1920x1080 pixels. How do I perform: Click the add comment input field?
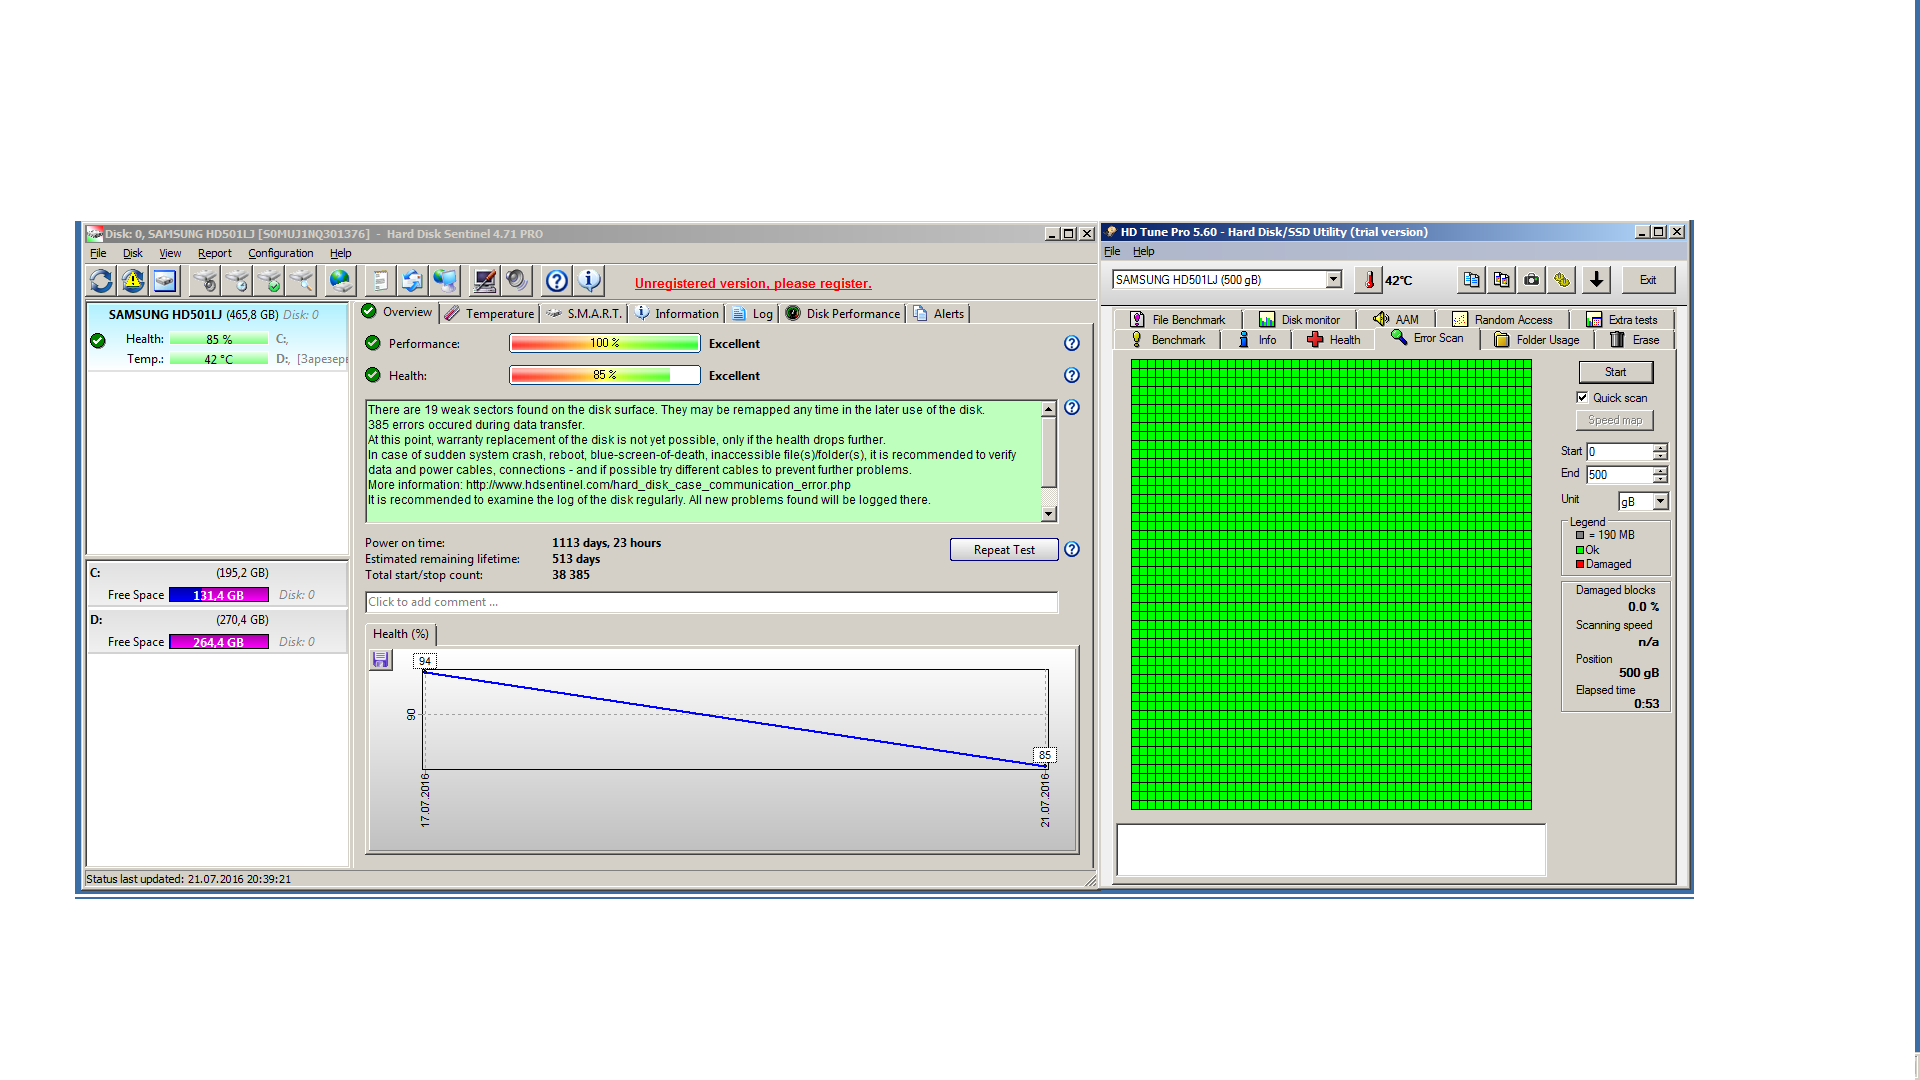(710, 602)
